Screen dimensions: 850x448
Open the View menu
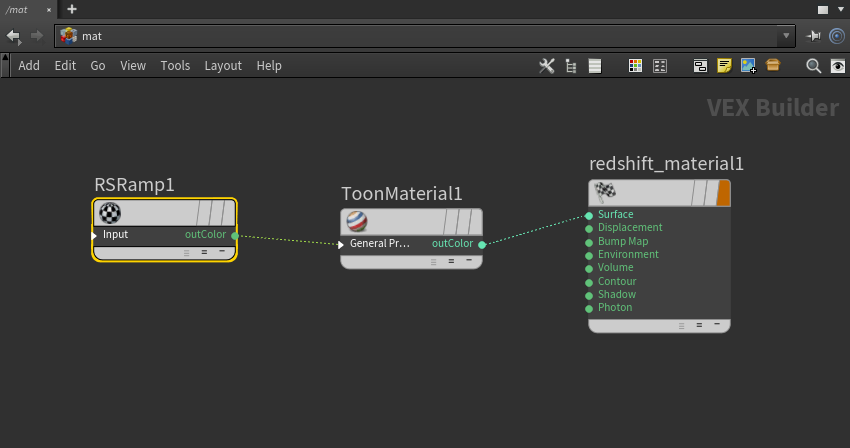point(133,66)
